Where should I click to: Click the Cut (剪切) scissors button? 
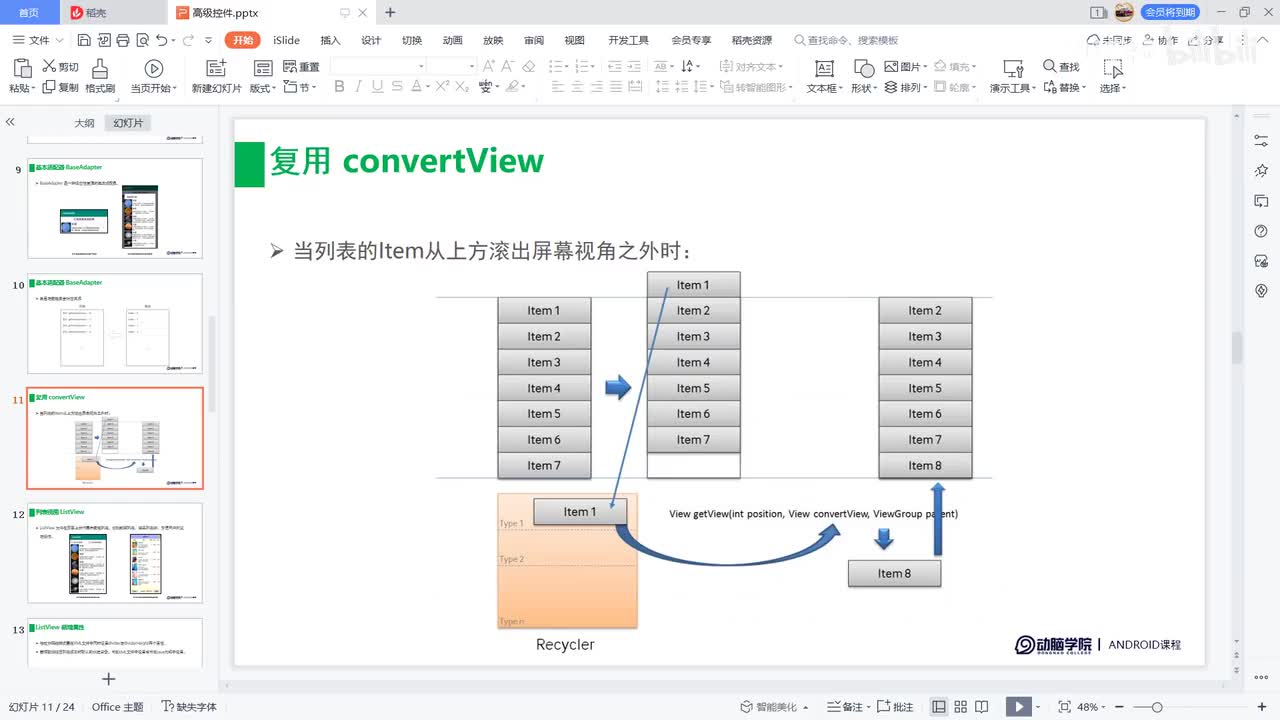click(60, 66)
